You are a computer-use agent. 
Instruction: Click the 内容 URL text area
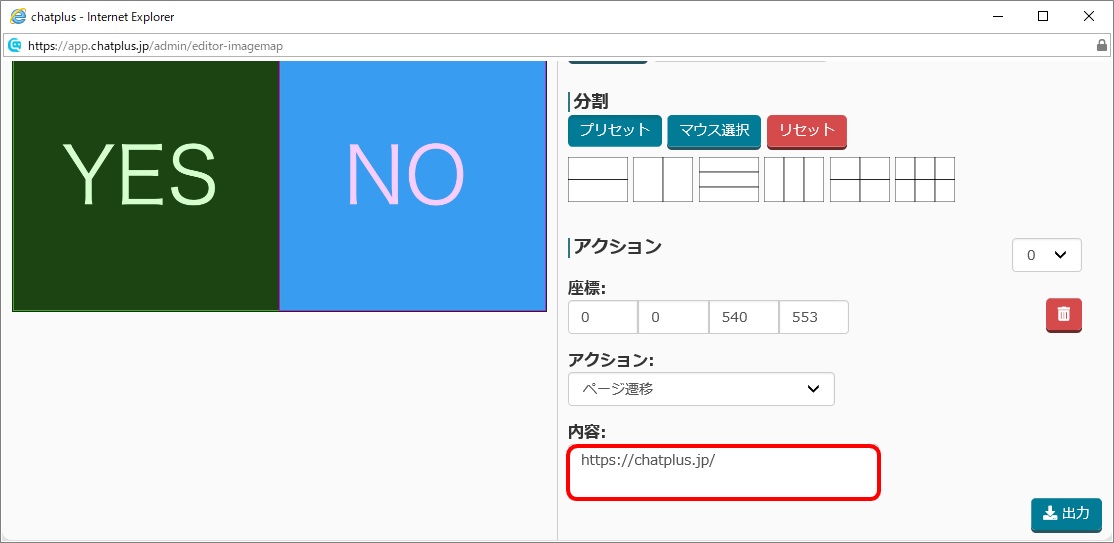coord(723,473)
